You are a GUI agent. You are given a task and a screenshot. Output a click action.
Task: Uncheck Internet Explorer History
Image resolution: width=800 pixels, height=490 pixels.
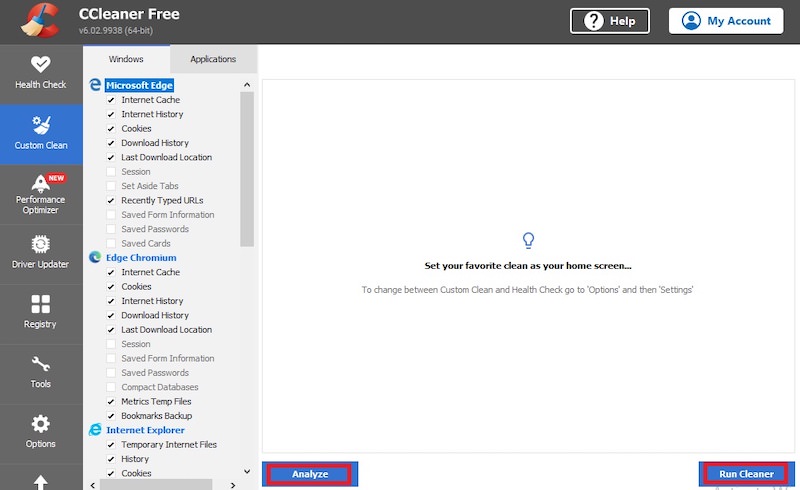pos(111,459)
